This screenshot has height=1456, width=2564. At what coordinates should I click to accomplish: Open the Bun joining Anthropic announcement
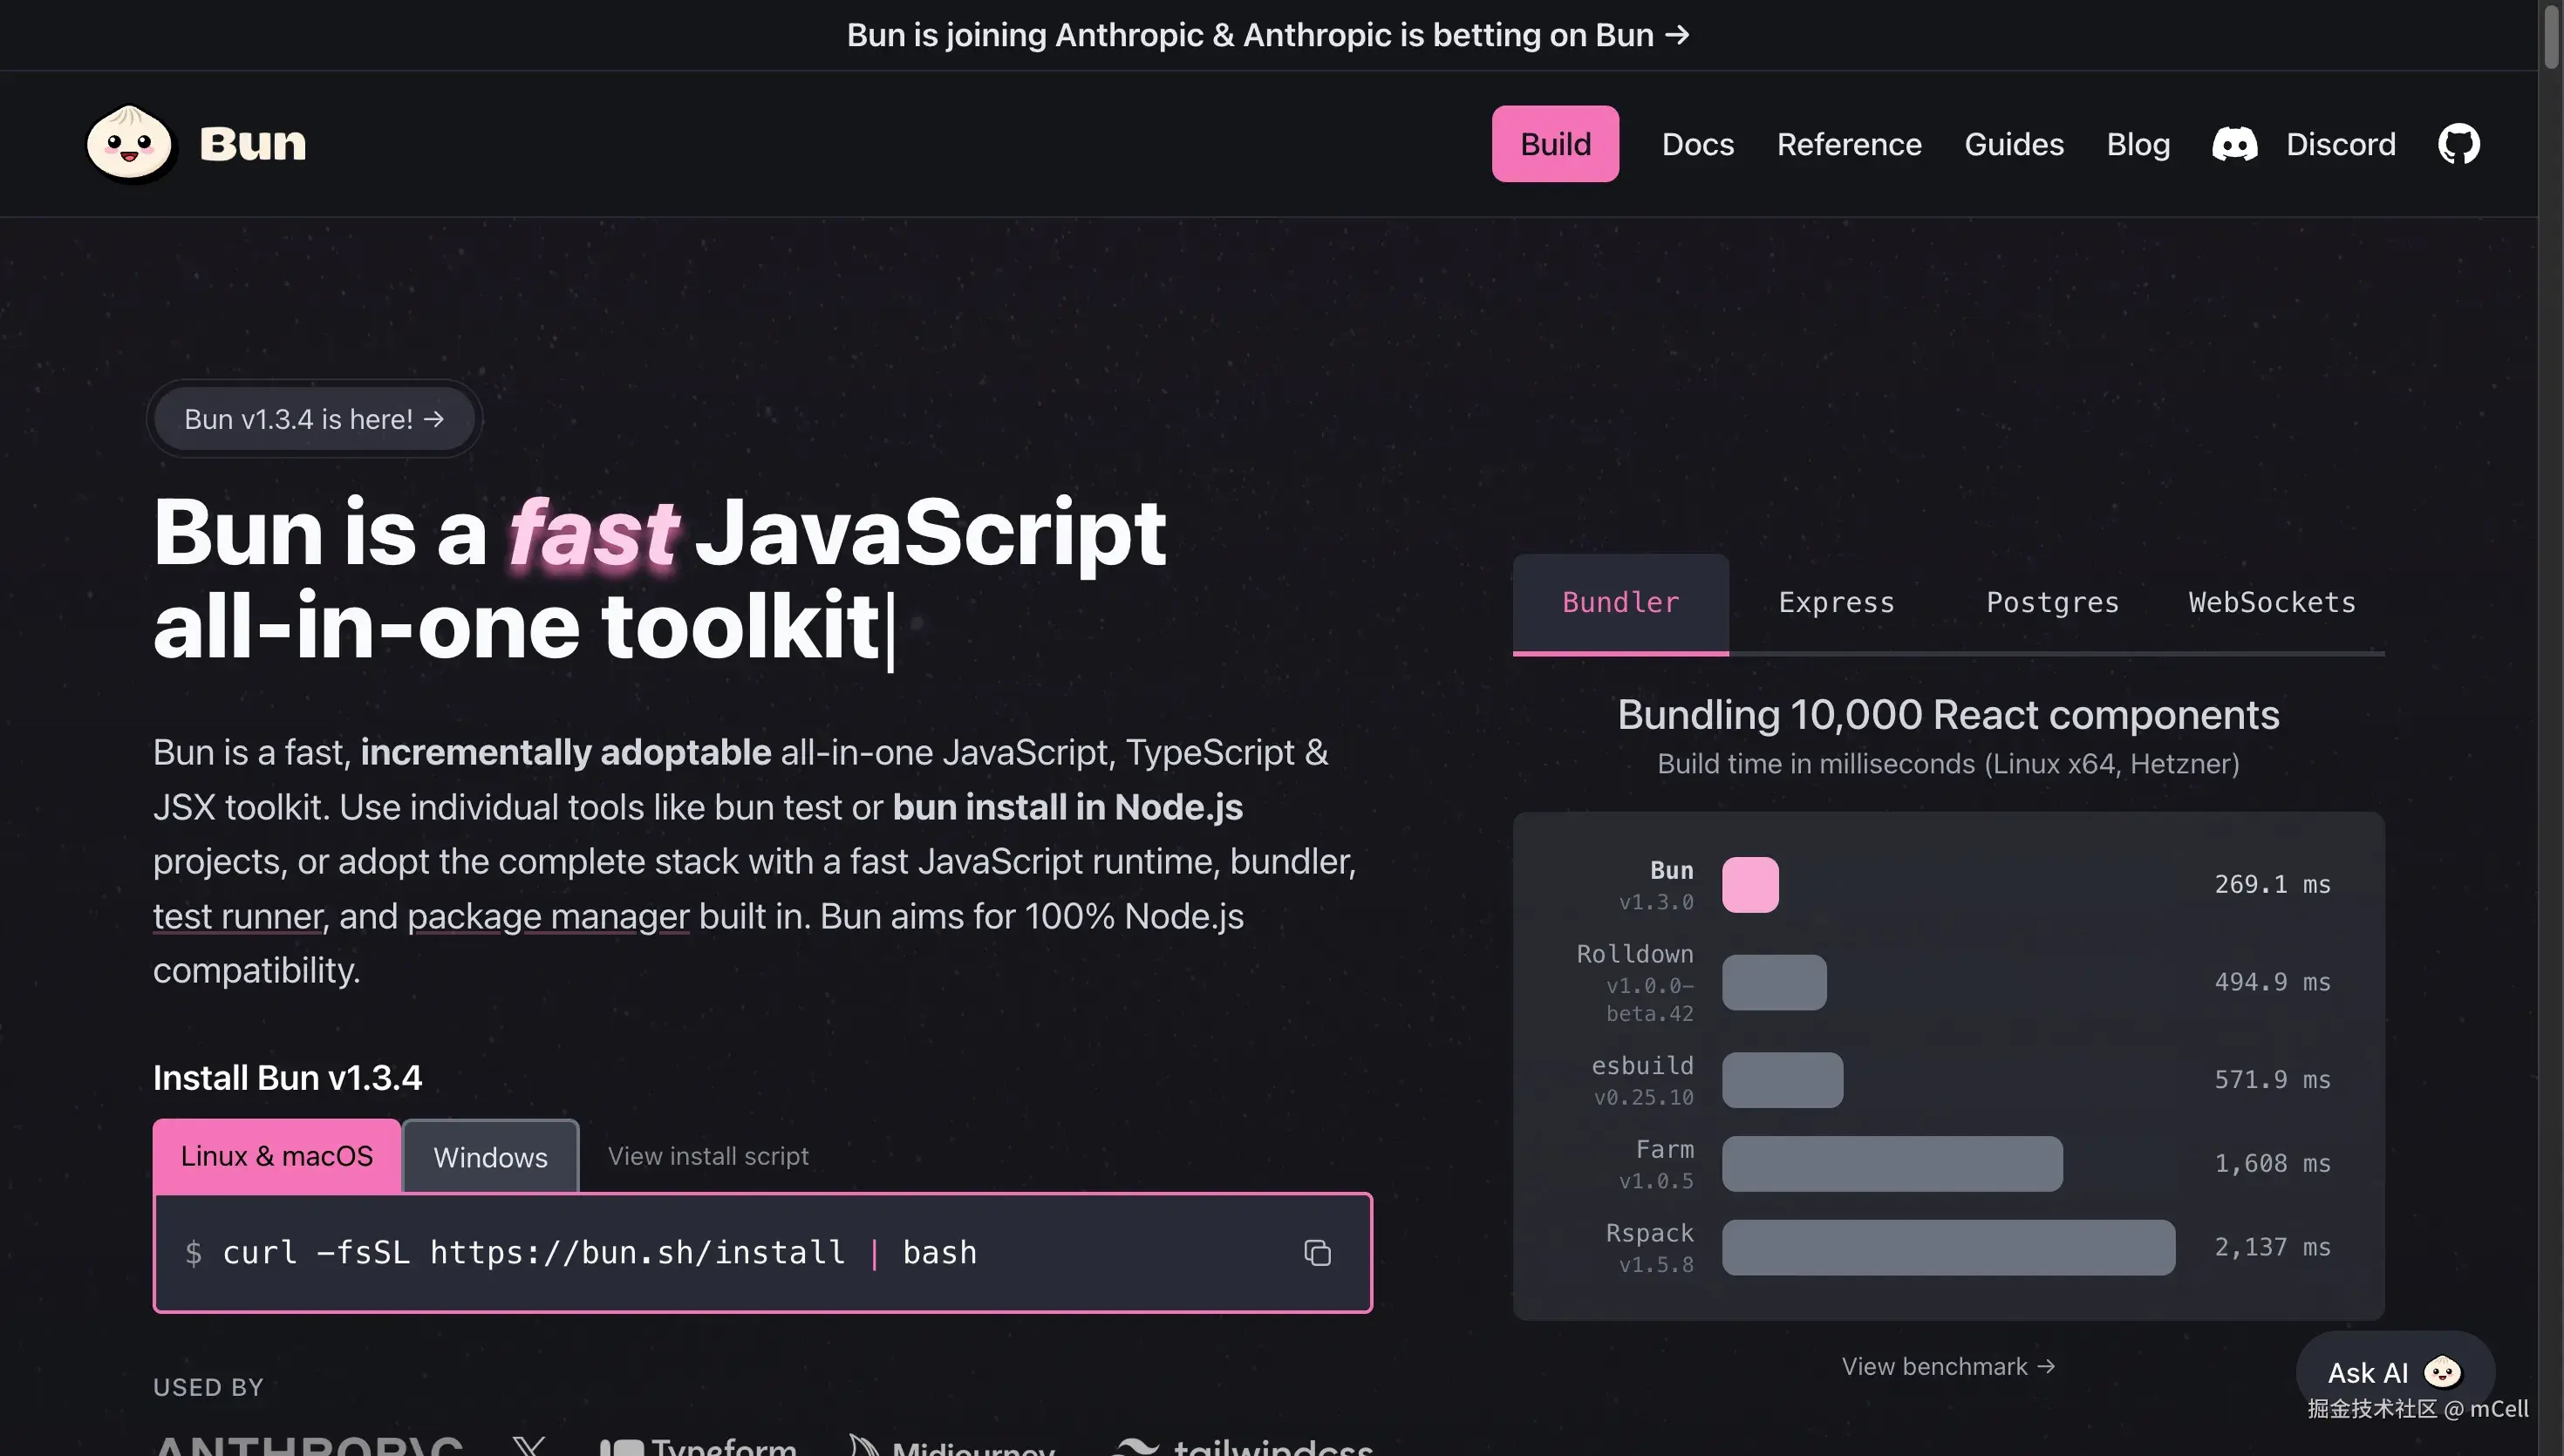1267,35
